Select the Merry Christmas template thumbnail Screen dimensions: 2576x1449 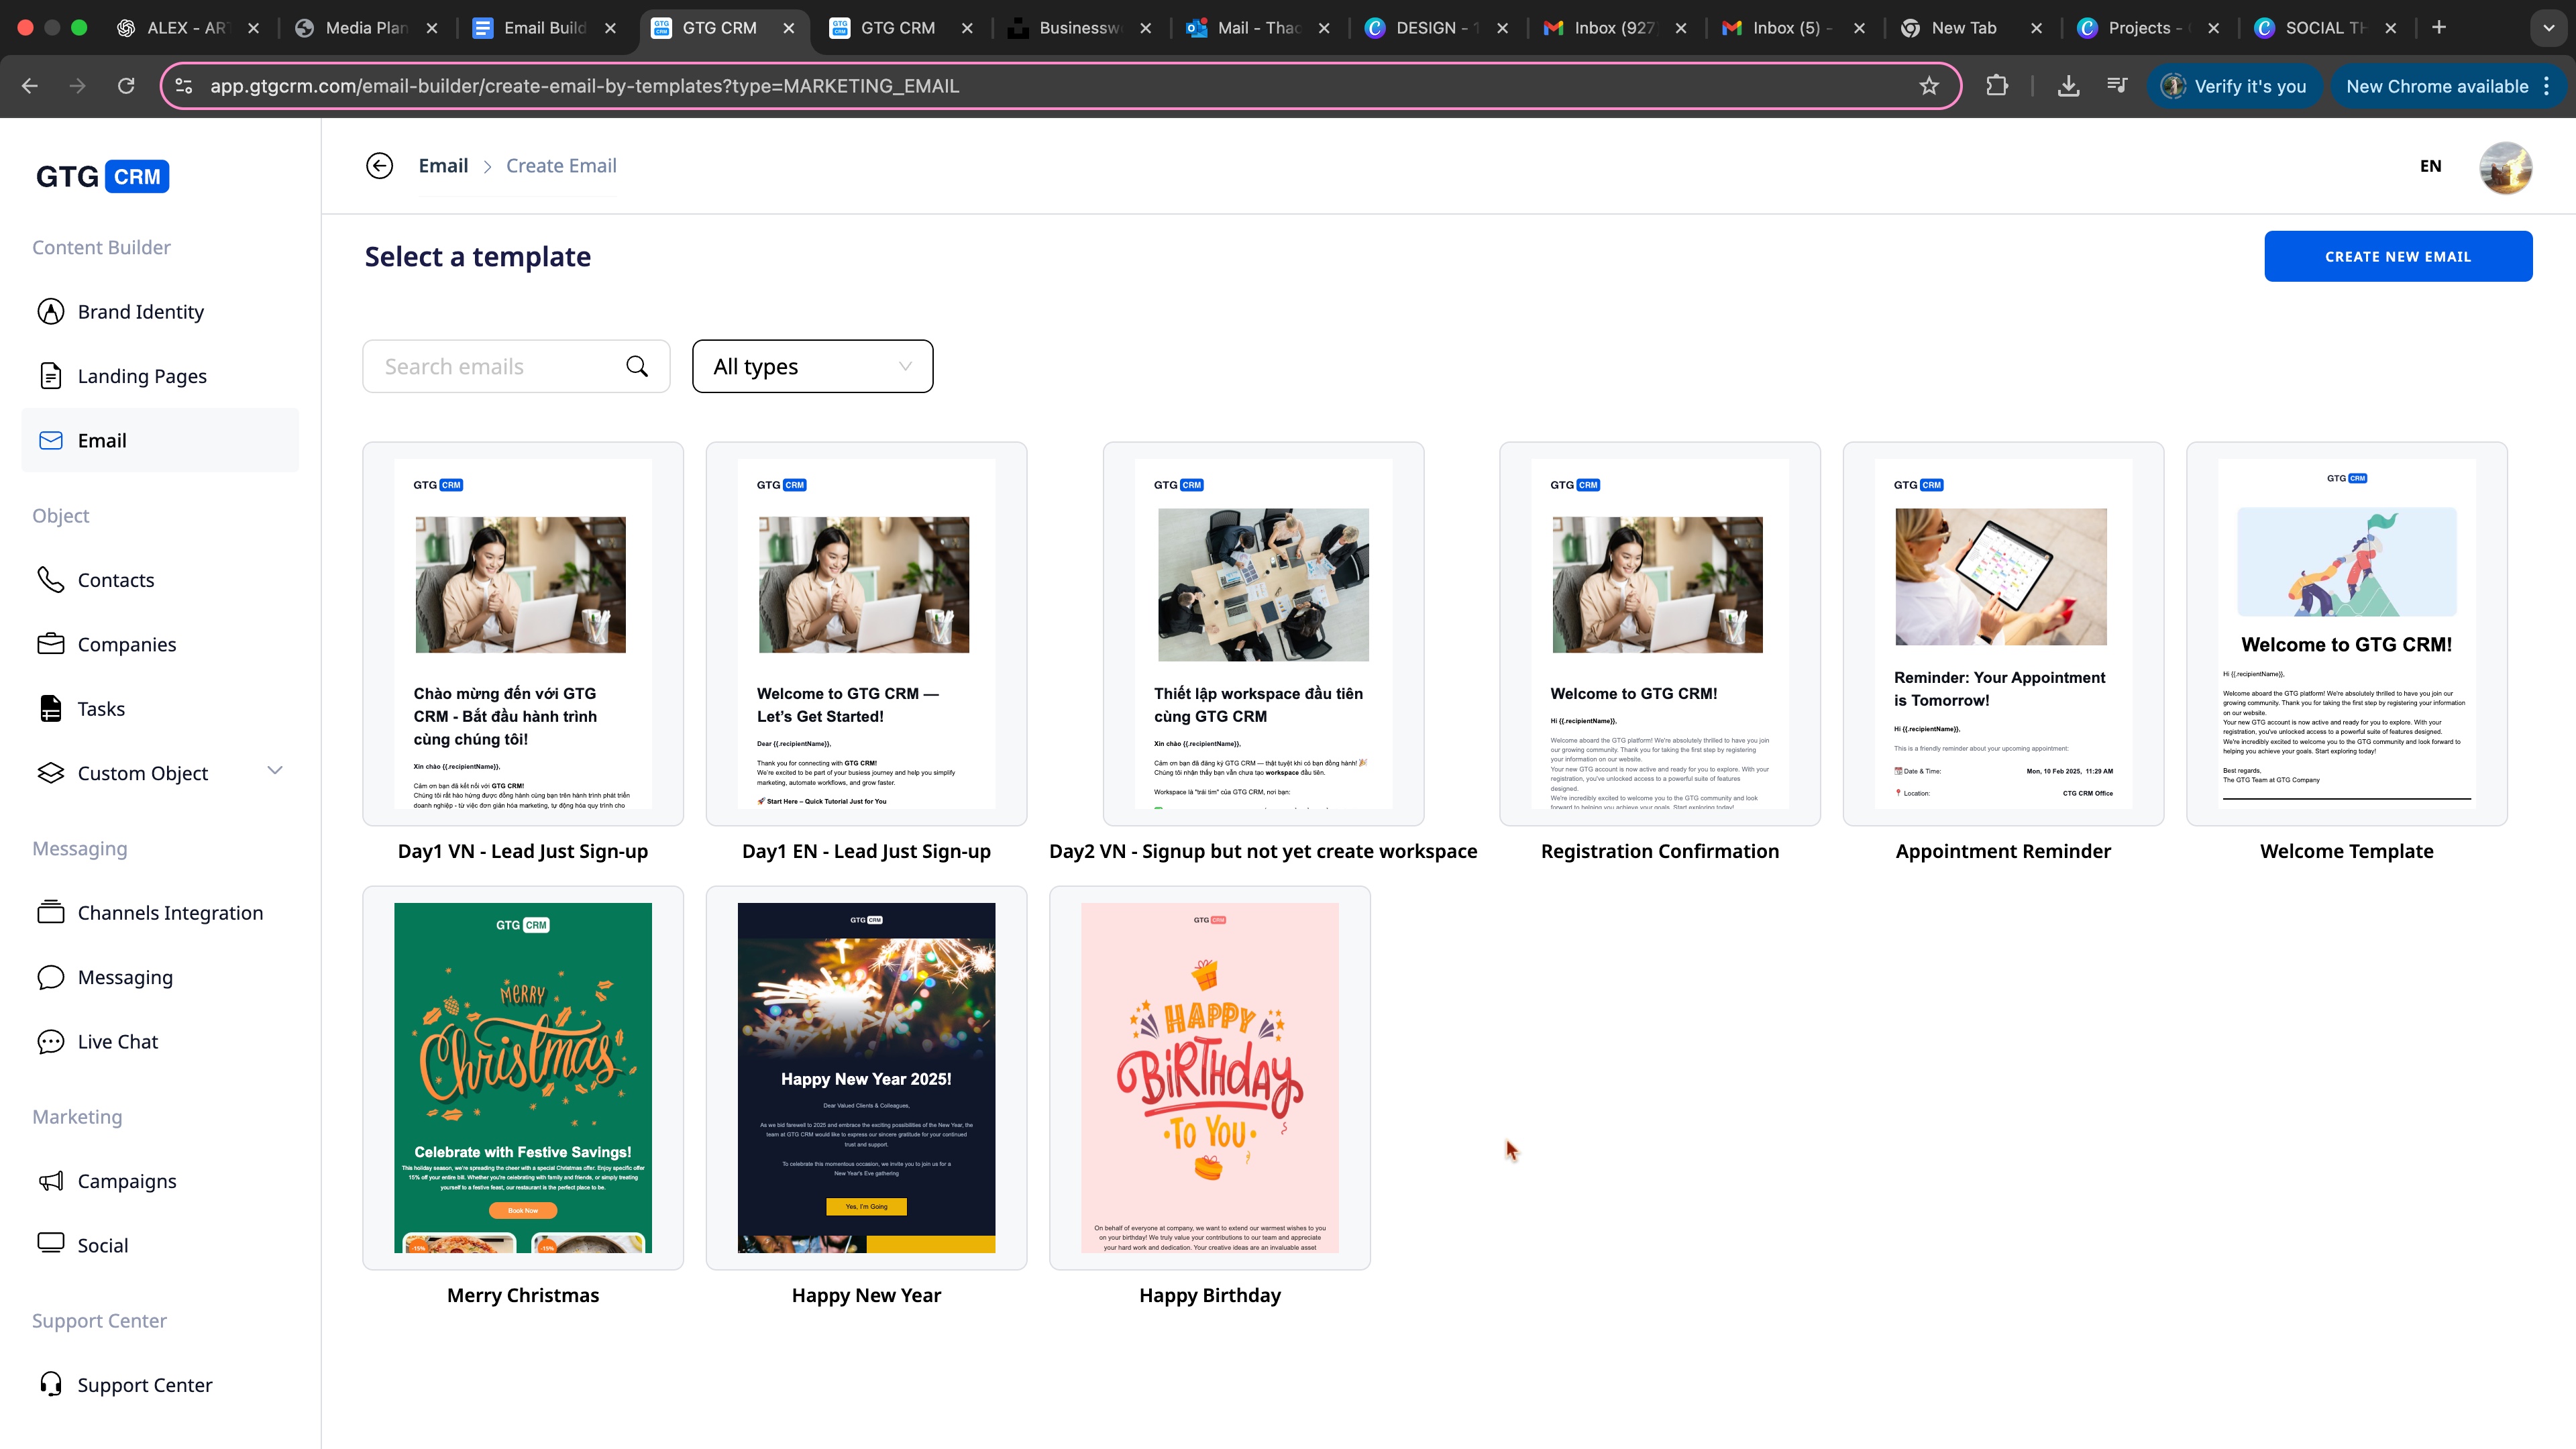[523, 1077]
